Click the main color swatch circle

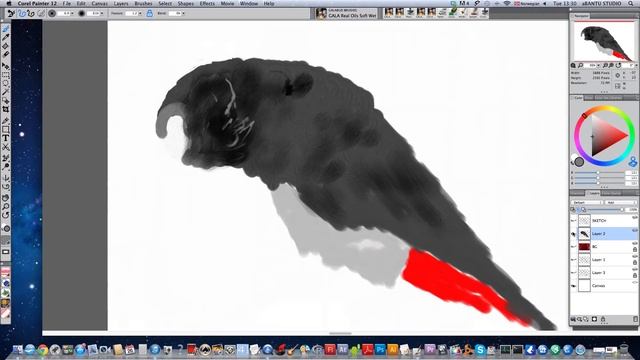[579, 162]
